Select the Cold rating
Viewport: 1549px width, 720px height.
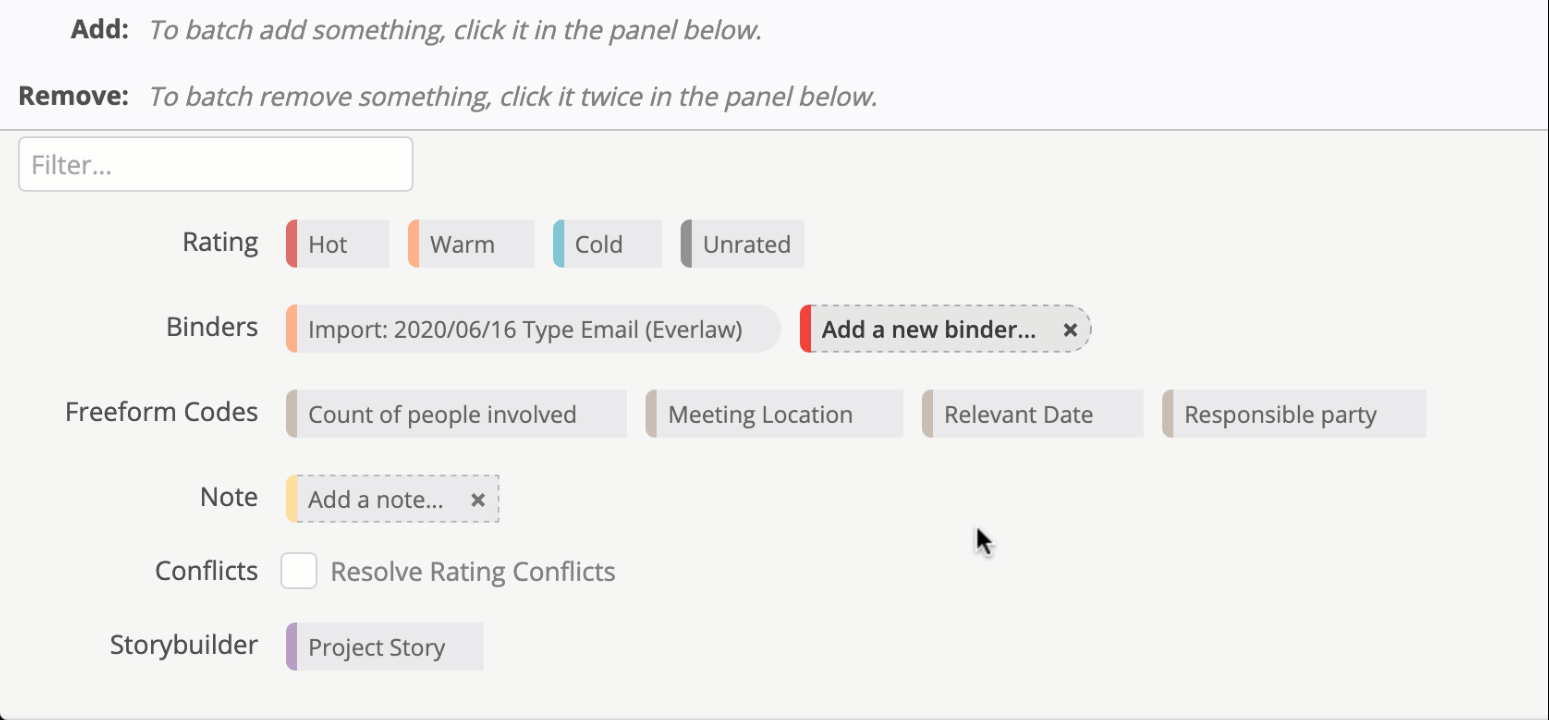607,245
